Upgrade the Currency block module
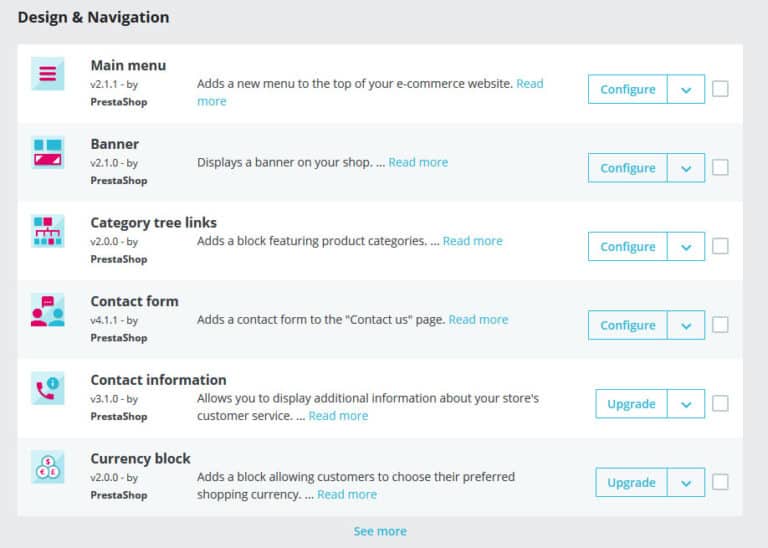 (631, 482)
